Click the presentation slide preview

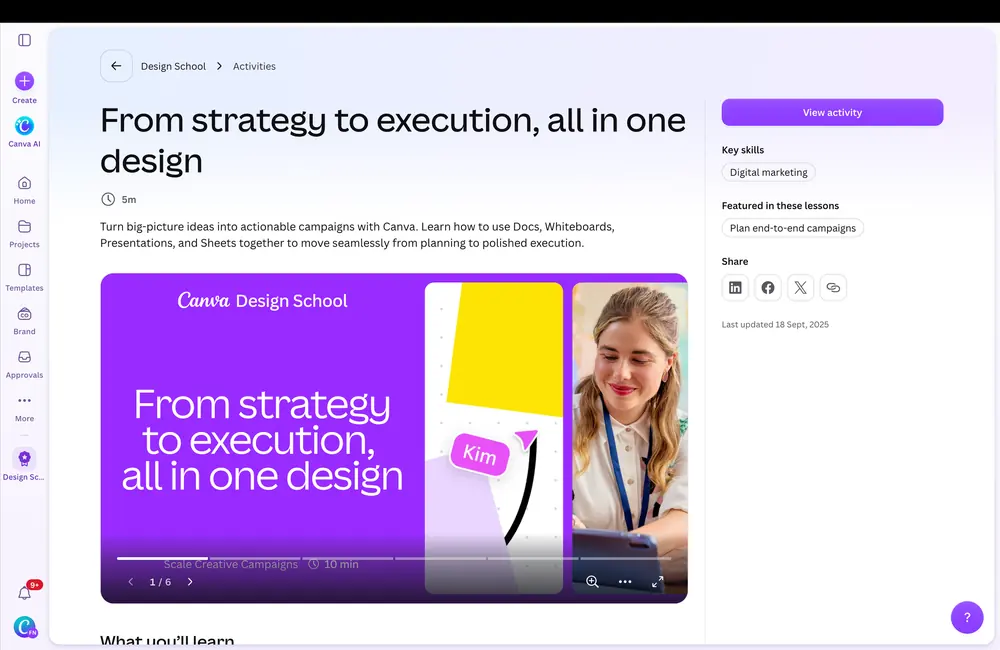click(x=393, y=438)
